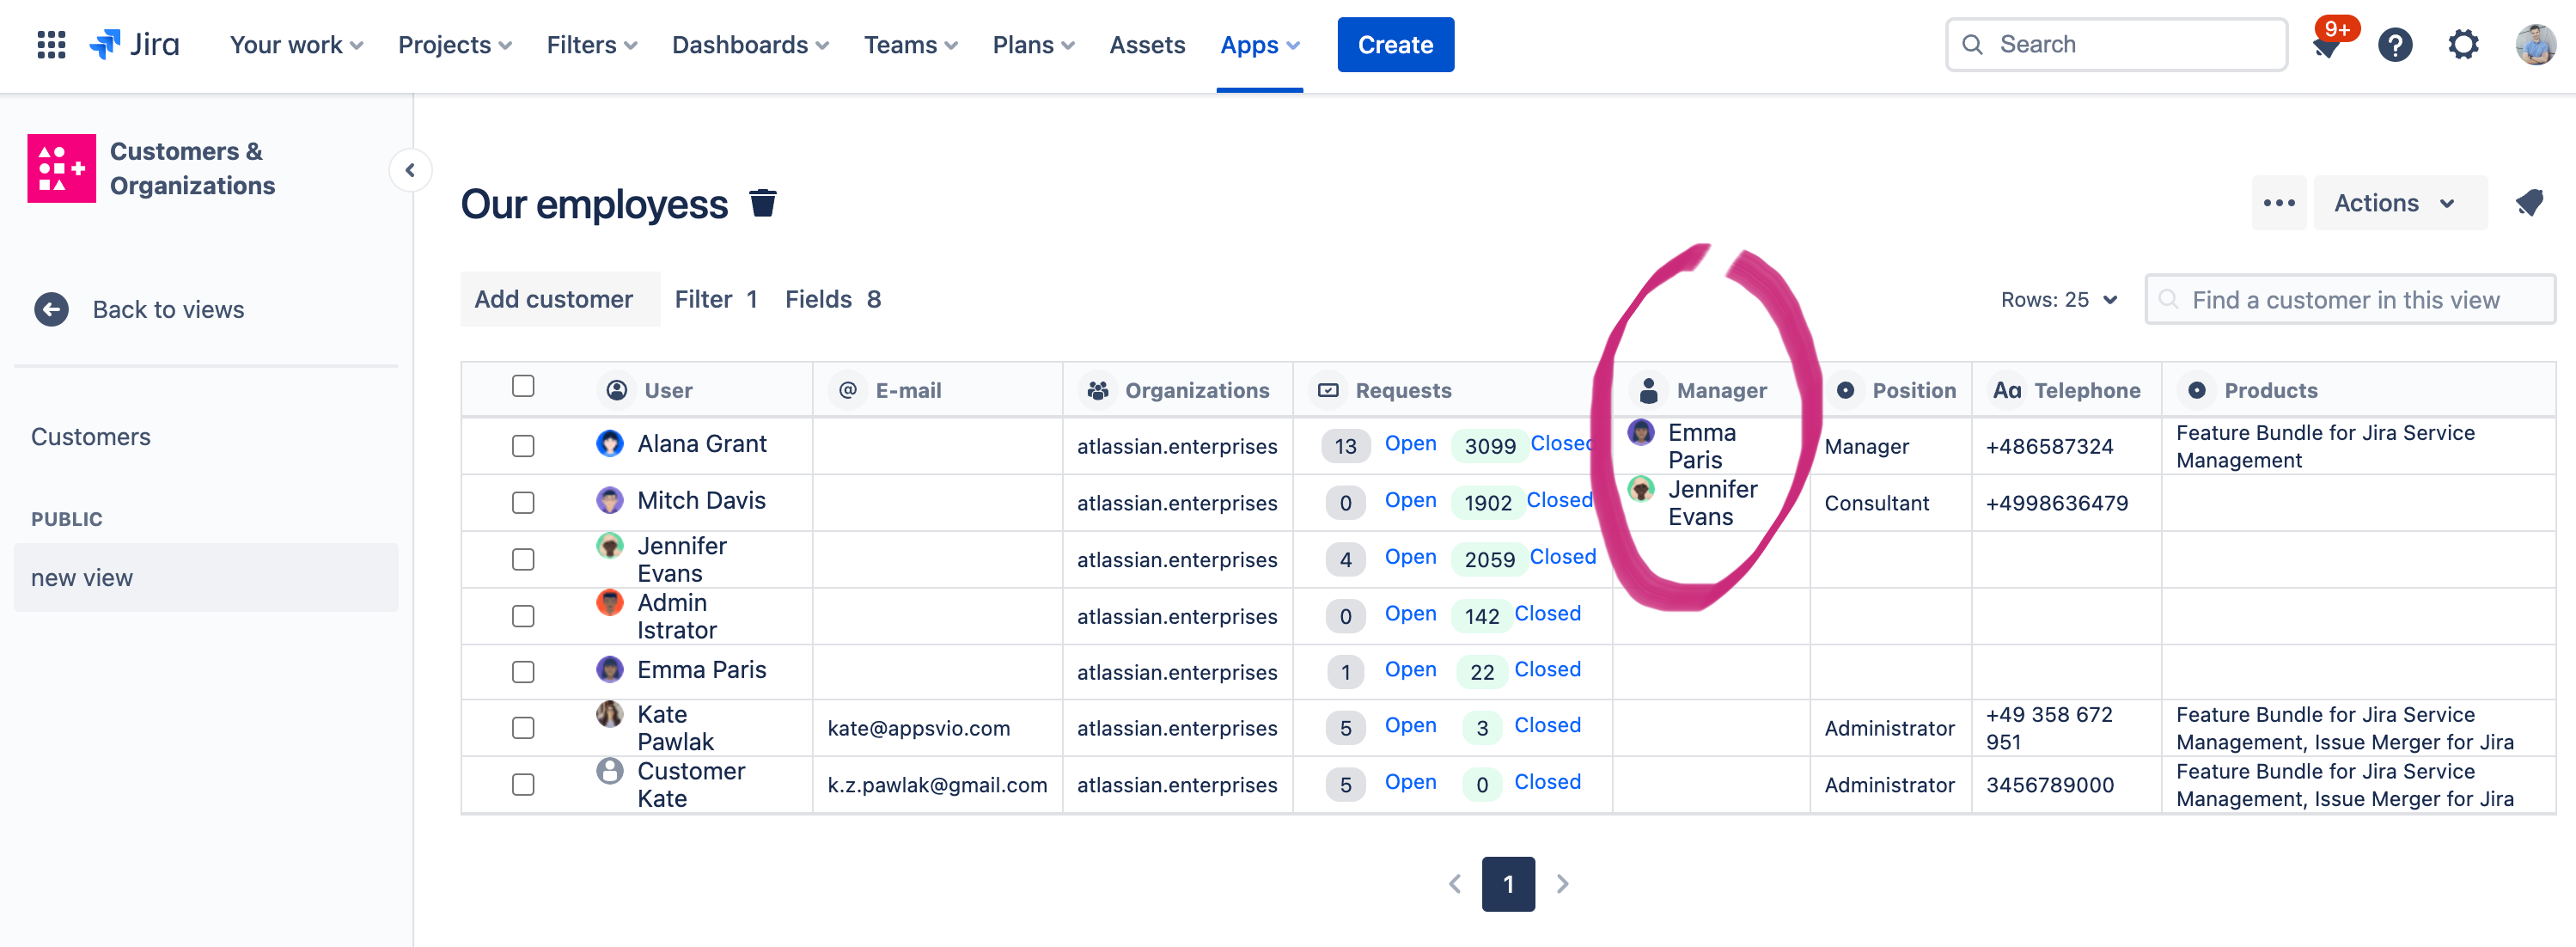2576x947 pixels.
Task: Click the announcement megaphone icon
Action: click(x=2529, y=203)
